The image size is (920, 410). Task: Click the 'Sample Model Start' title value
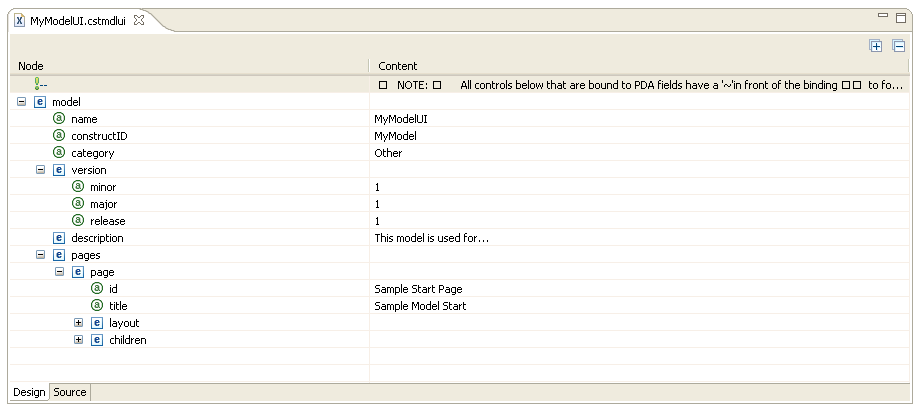pyautogui.click(x=420, y=306)
